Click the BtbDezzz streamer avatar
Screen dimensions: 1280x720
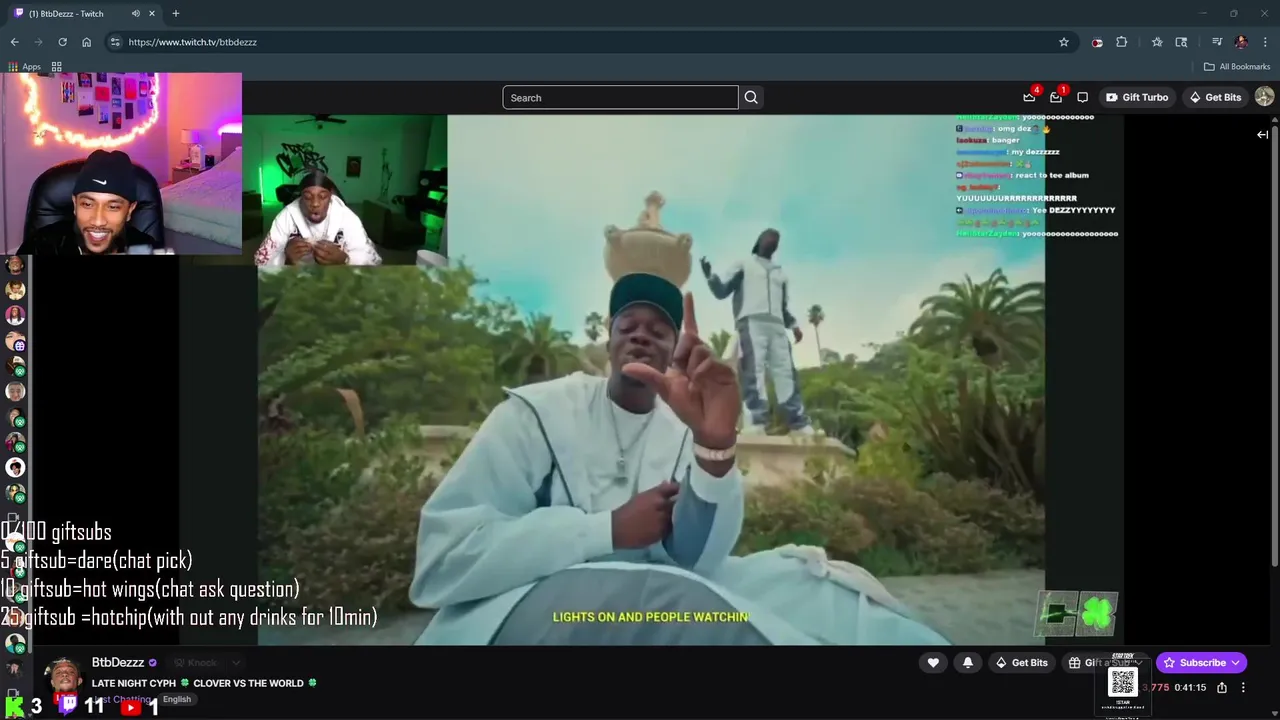(64, 677)
